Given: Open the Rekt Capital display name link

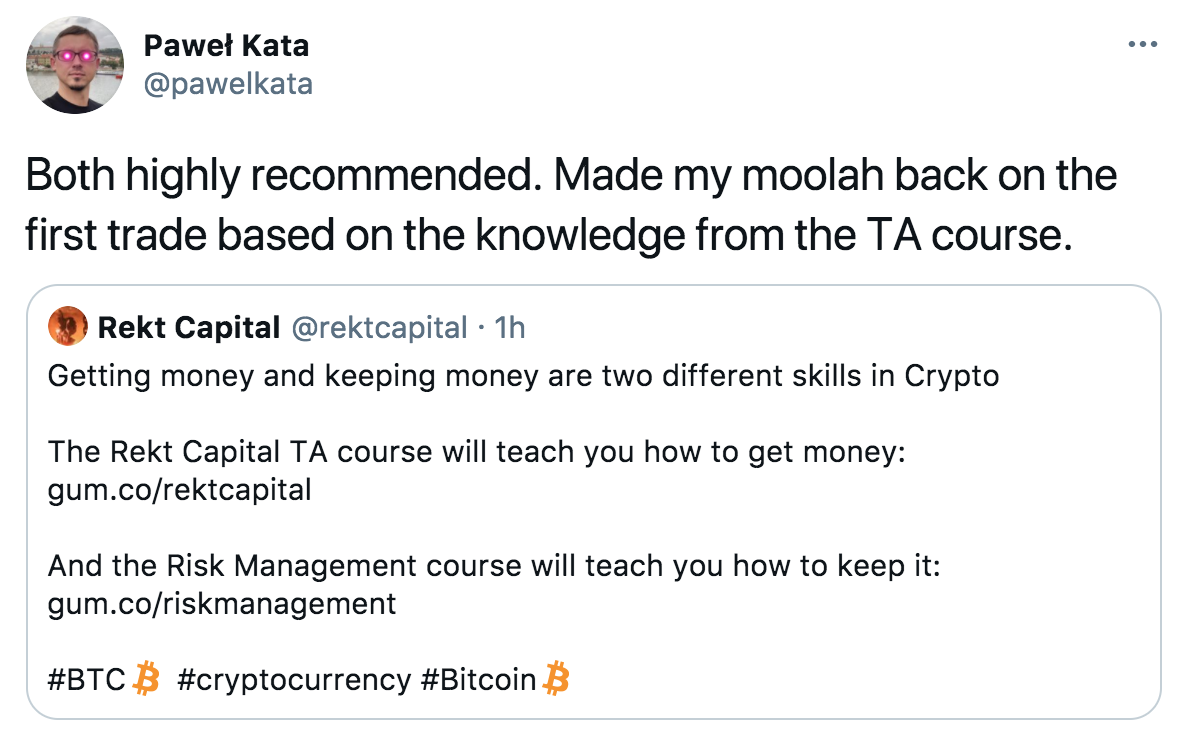Looking at the screenshot, I should (x=189, y=327).
